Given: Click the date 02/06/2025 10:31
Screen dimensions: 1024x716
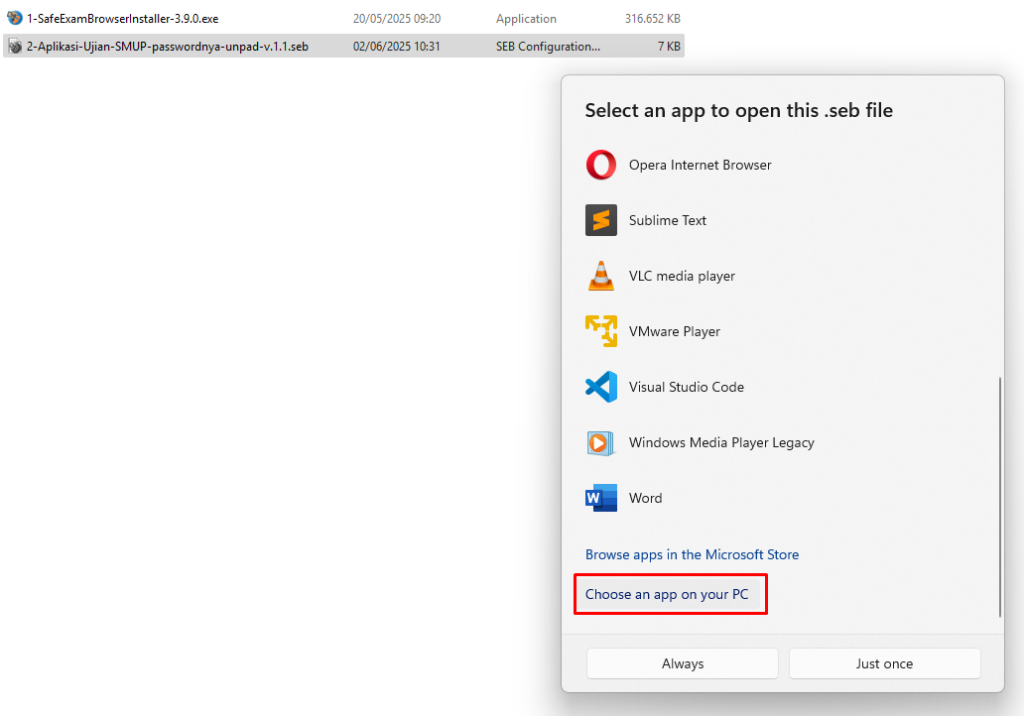Looking at the screenshot, I should 396,46.
